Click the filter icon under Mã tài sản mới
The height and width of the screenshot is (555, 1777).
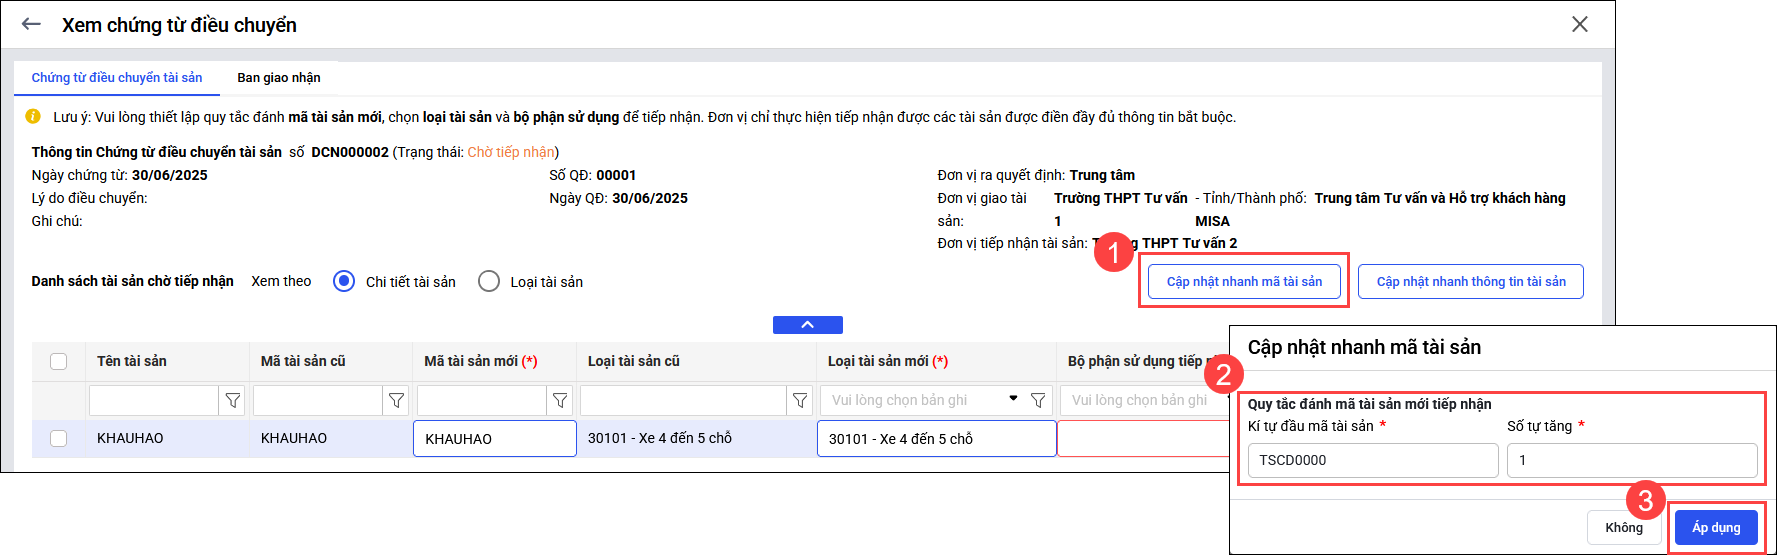click(x=560, y=400)
